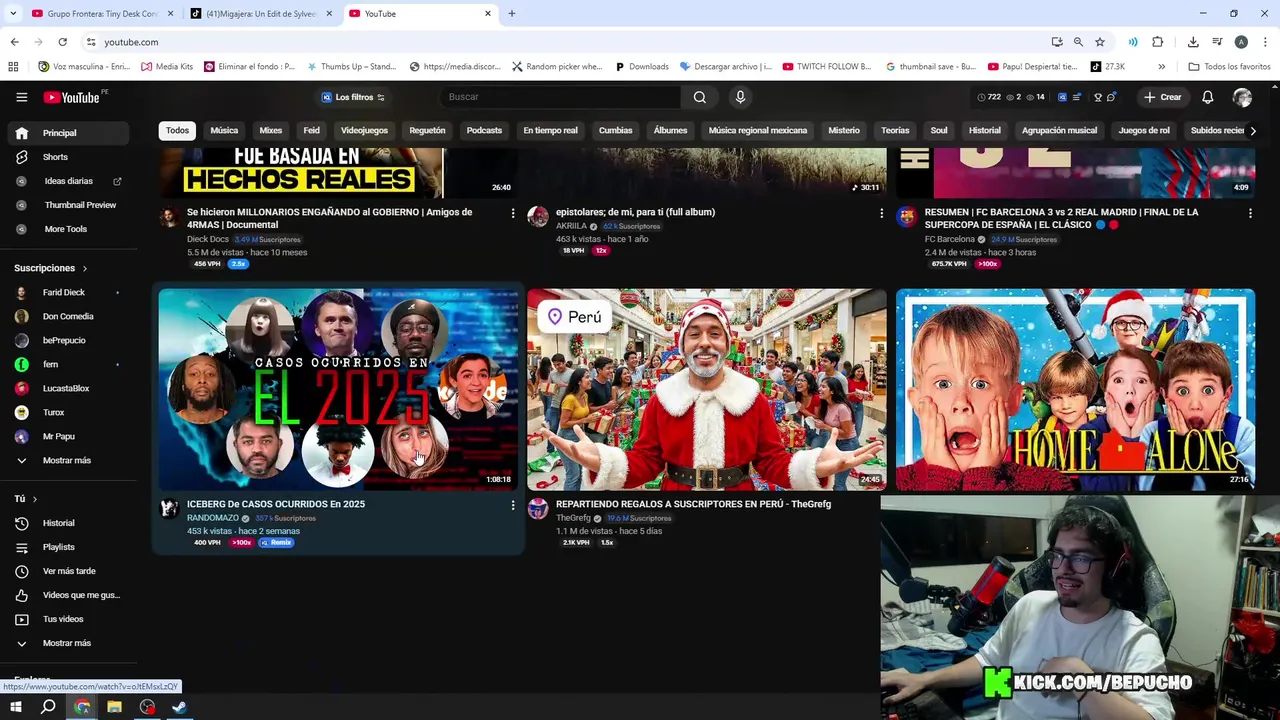Open REPARTIENDO REGALOS Perú video thumbnail
Viewport: 1280px width, 720px height.
[x=706, y=390]
